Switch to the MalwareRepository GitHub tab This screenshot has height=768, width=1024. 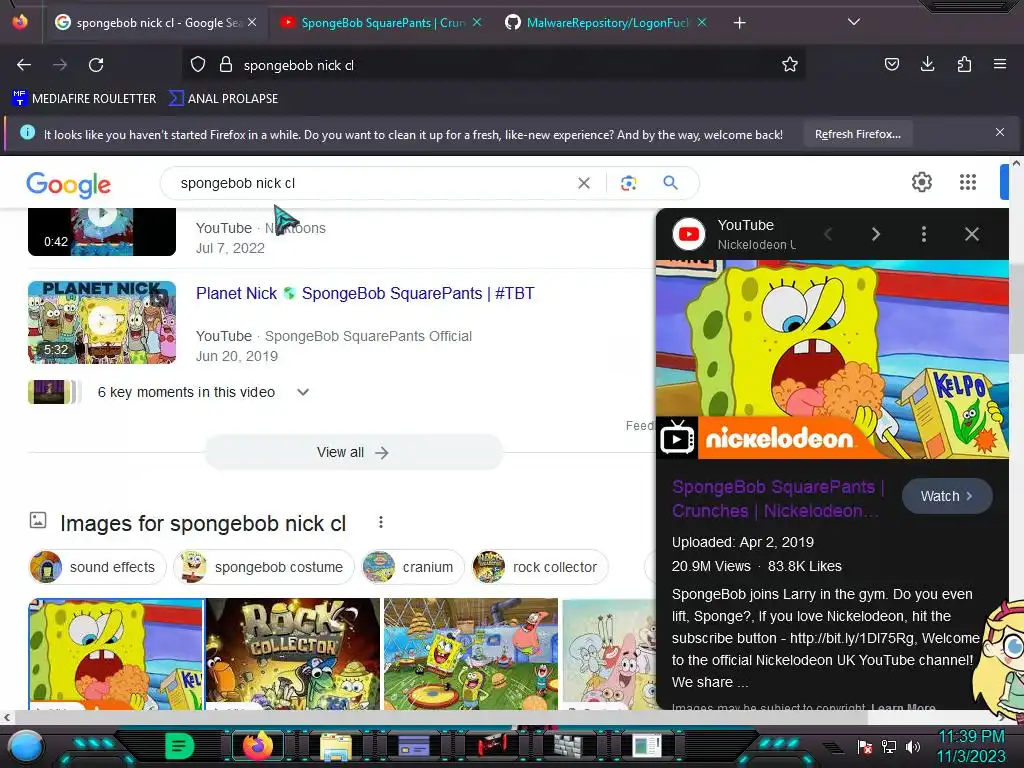(607, 23)
